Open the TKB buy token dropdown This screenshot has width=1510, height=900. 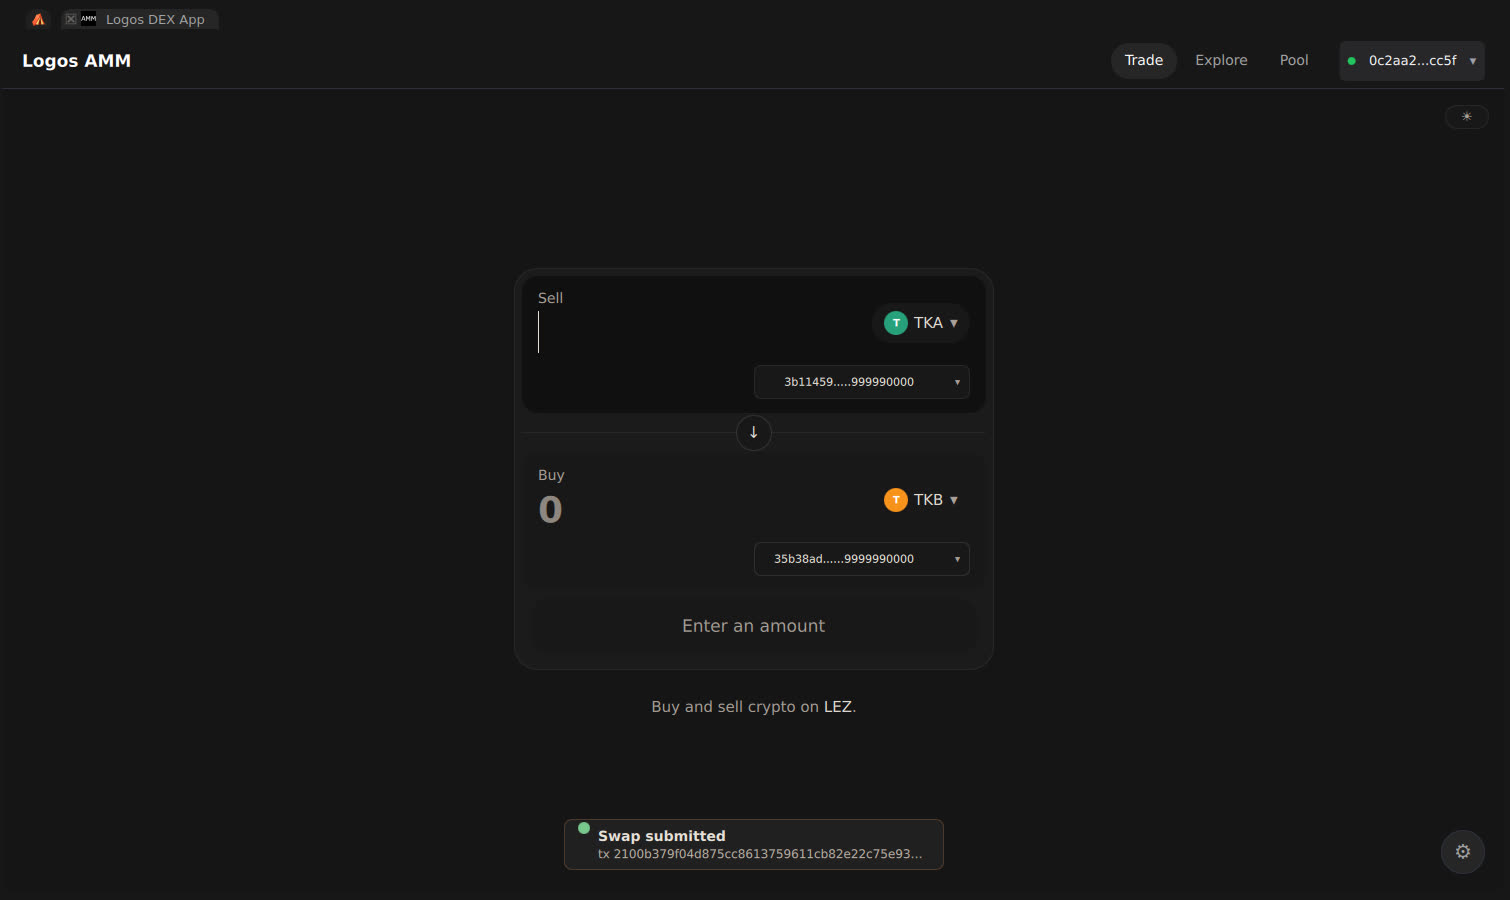tap(921, 500)
